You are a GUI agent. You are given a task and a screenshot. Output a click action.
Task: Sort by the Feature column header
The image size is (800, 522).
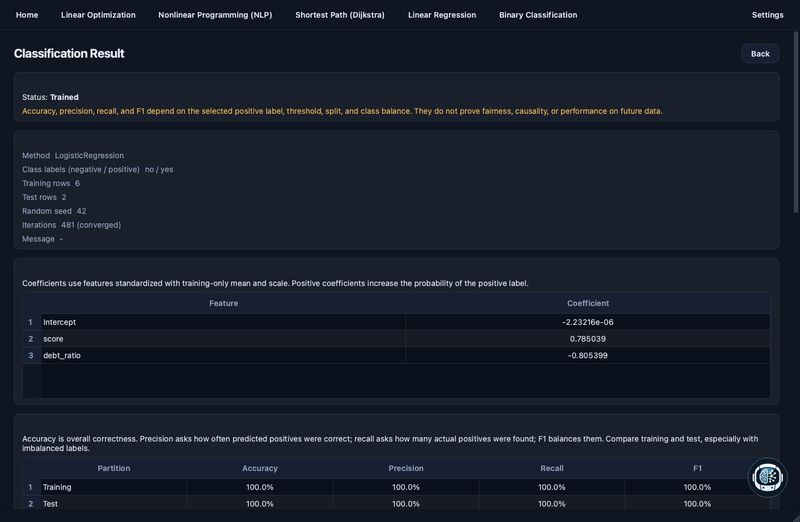click(223, 303)
